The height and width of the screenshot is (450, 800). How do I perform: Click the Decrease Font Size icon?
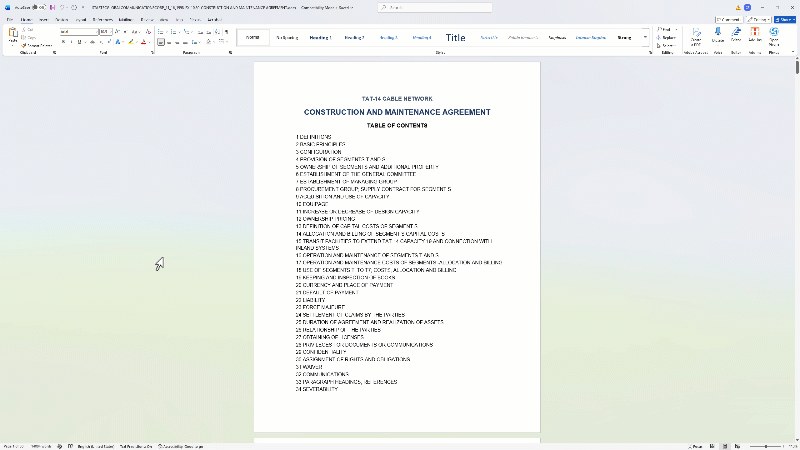pos(126,32)
